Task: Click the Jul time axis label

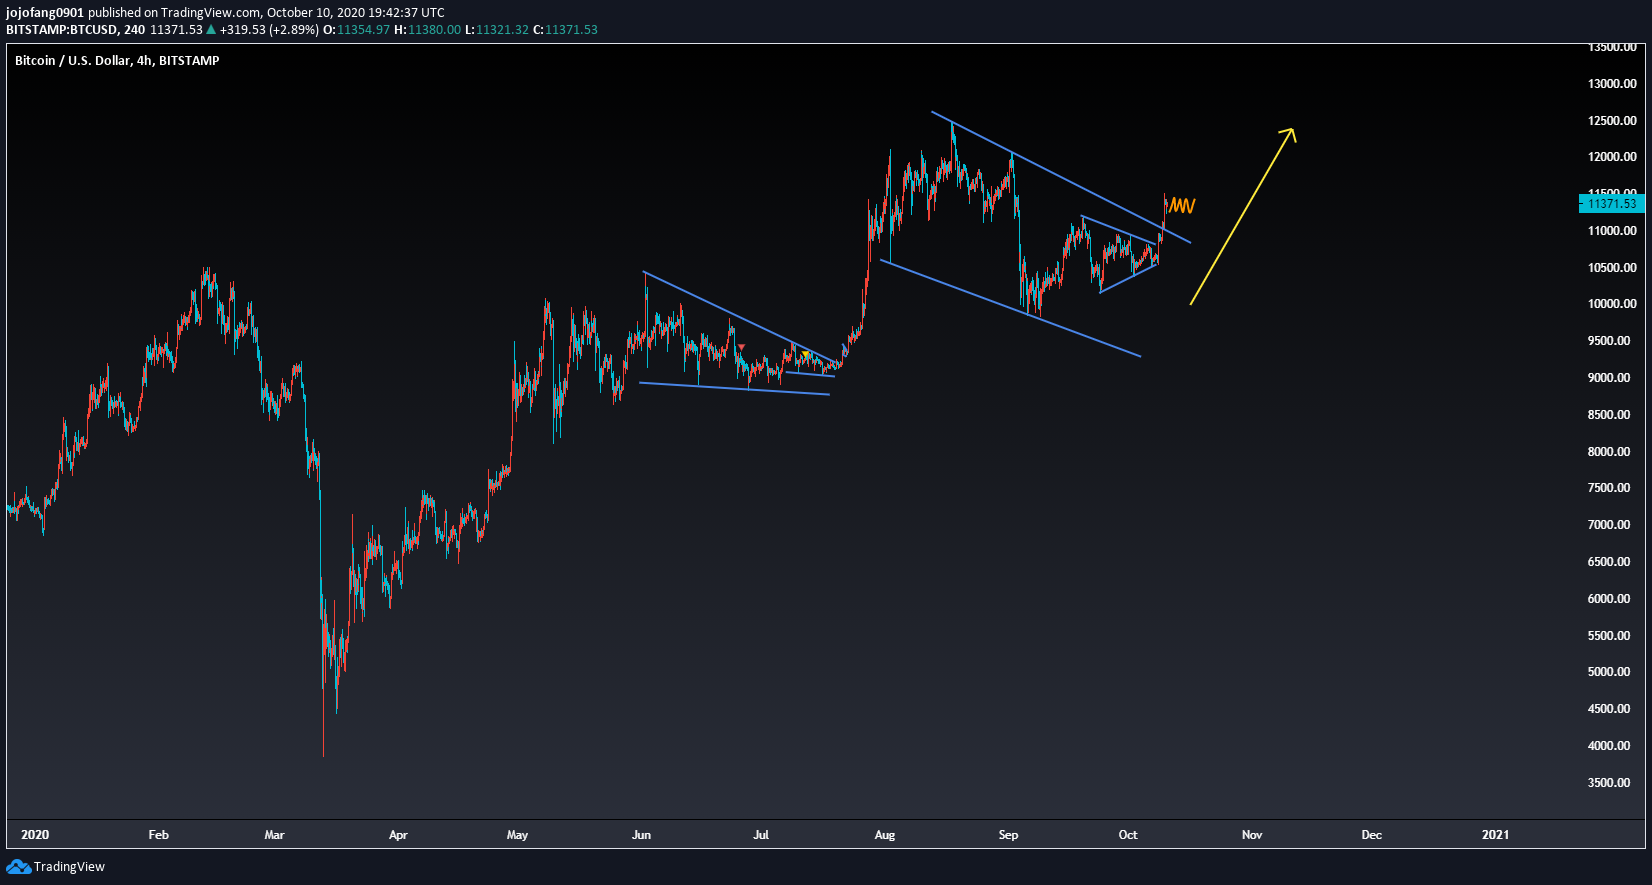Action: click(761, 835)
